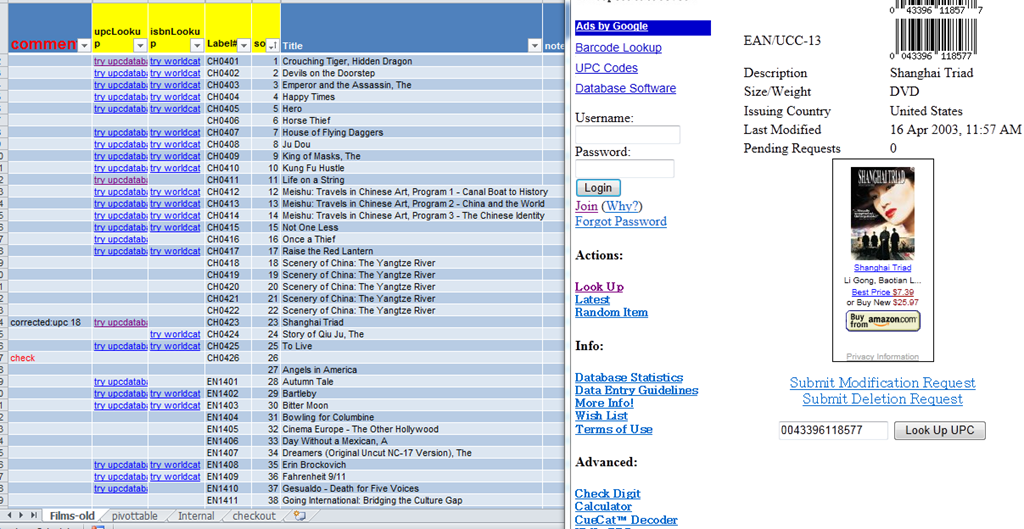The width and height of the screenshot is (1024, 529).
Task: Open the Submit Modification Request link
Action: tap(882, 383)
